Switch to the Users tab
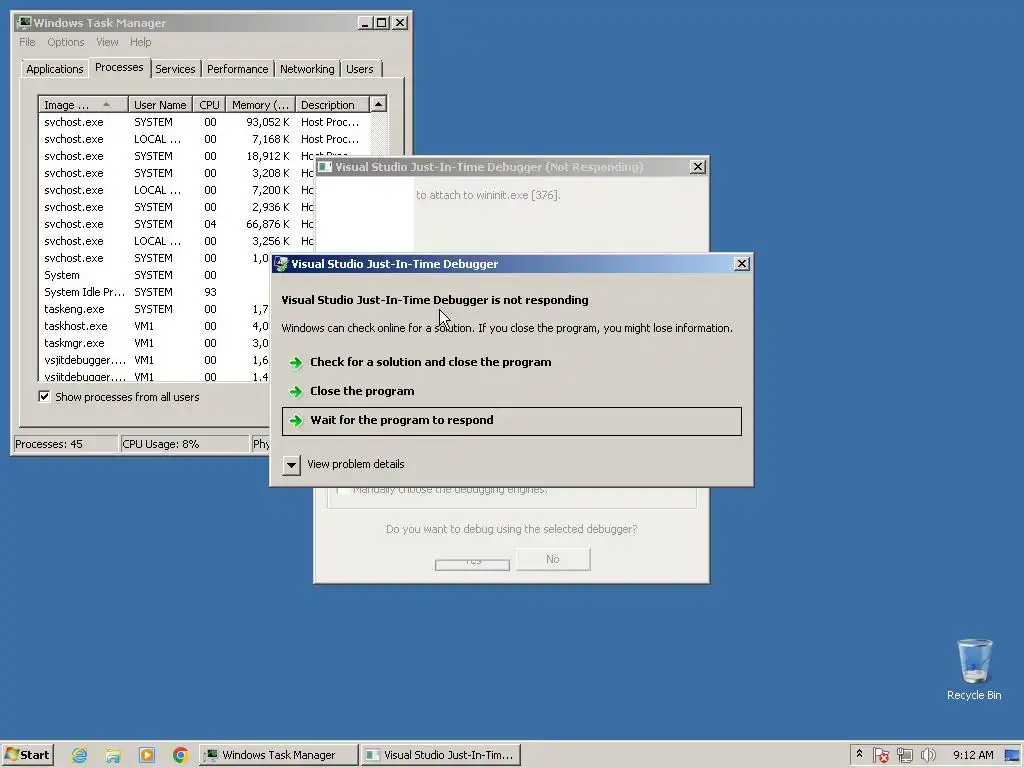Screen dimensions: 1024x768 tap(360, 69)
